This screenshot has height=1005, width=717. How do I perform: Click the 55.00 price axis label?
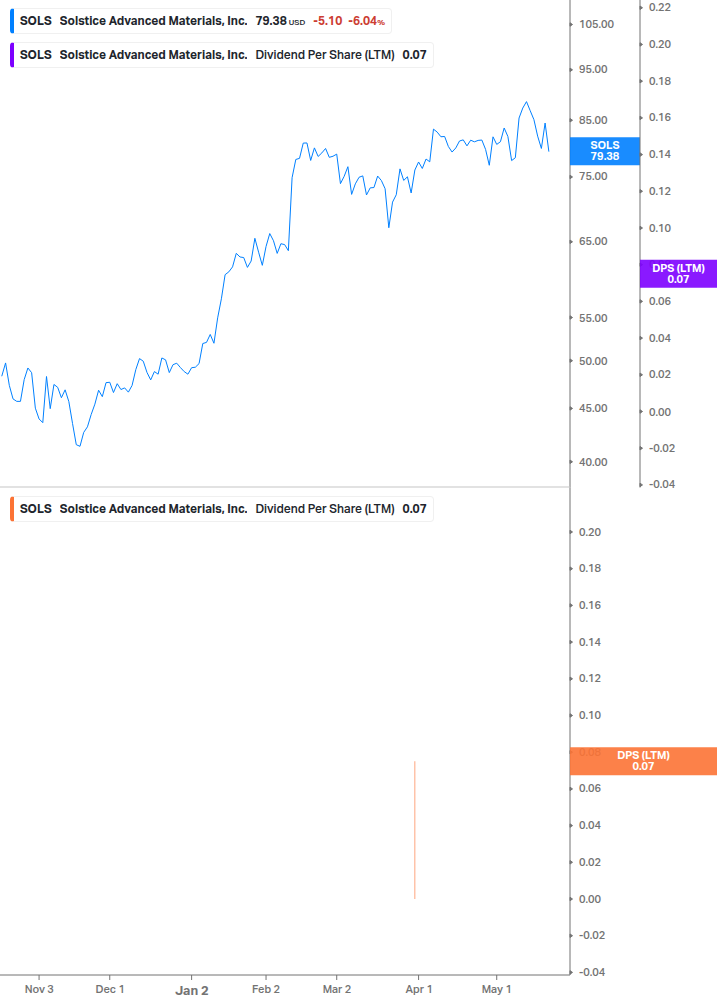(x=593, y=319)
